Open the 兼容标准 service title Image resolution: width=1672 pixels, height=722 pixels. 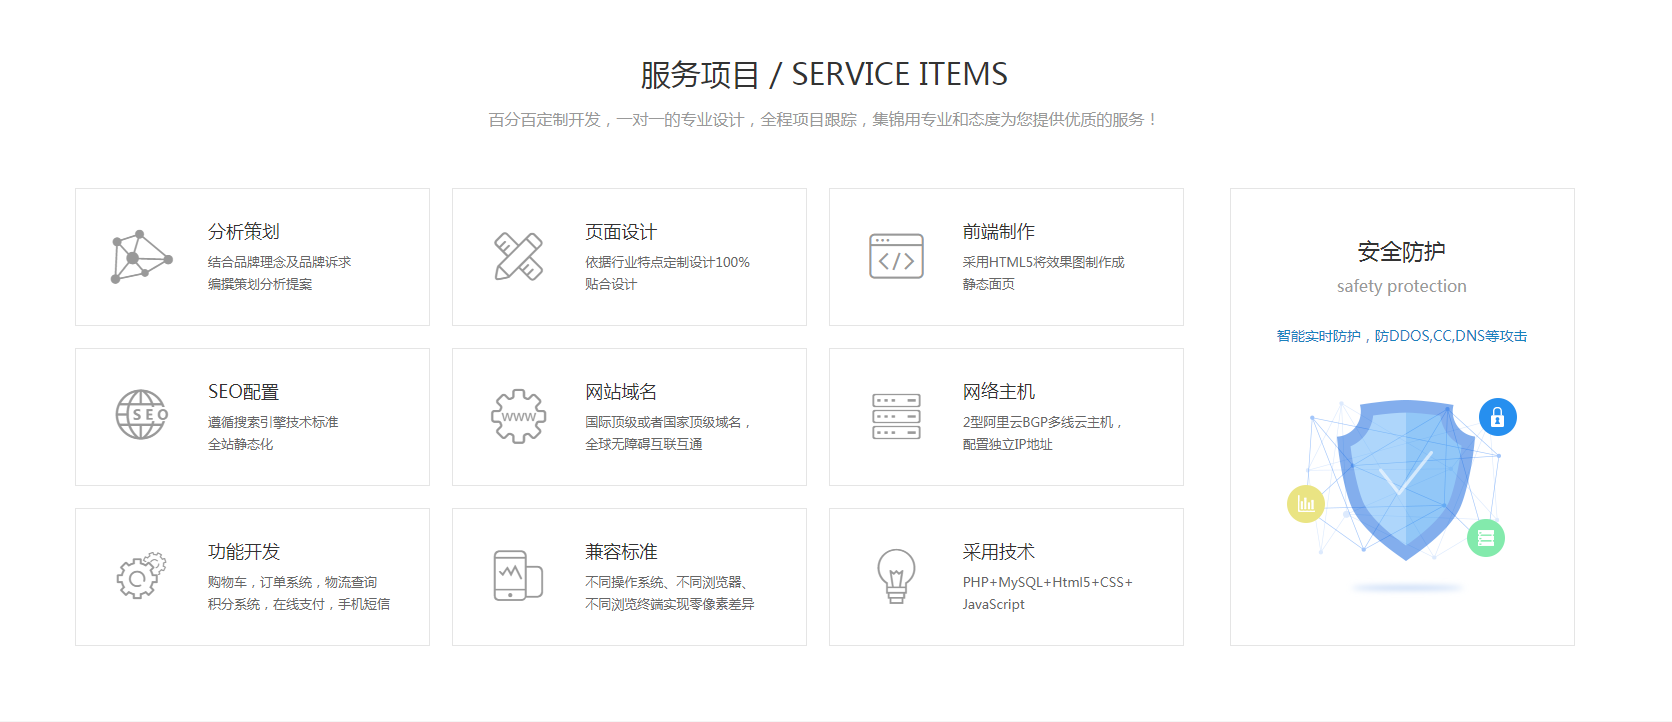(621, 552)
